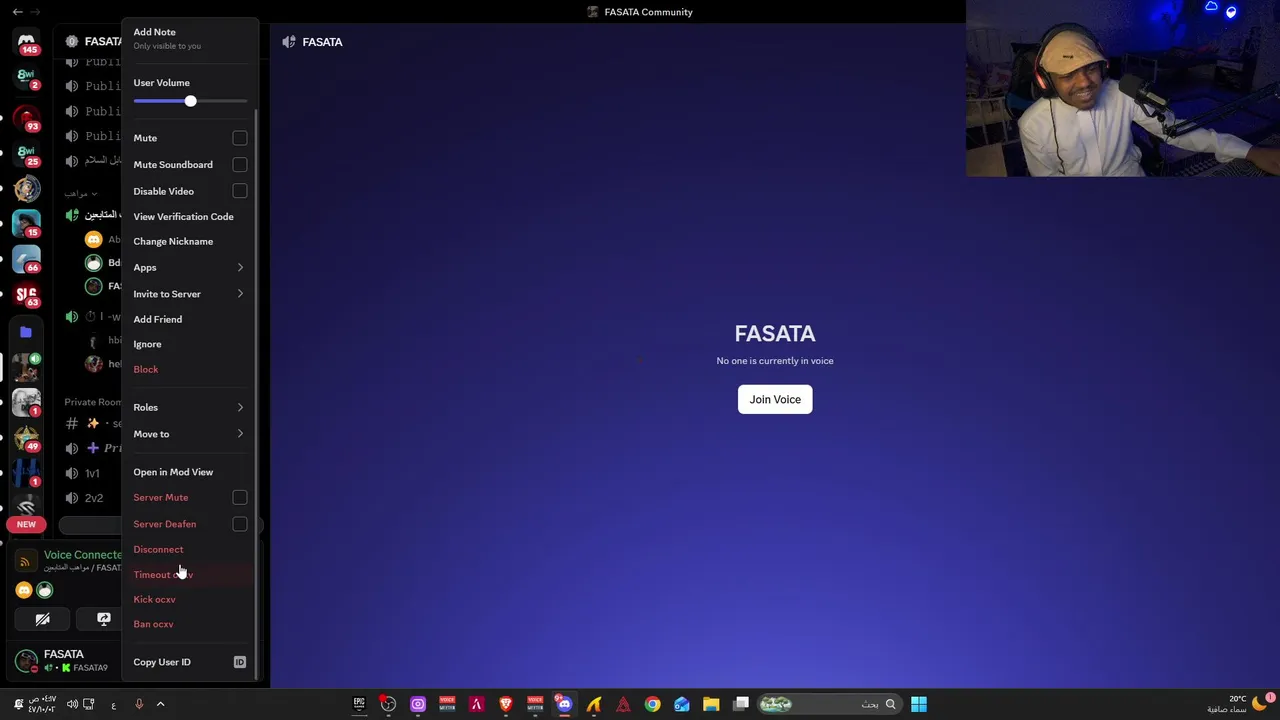This screenshot has height=720, width=1280.
Task: Click the taskbar microphone tray icon
Action: click(x=139, y=704)
